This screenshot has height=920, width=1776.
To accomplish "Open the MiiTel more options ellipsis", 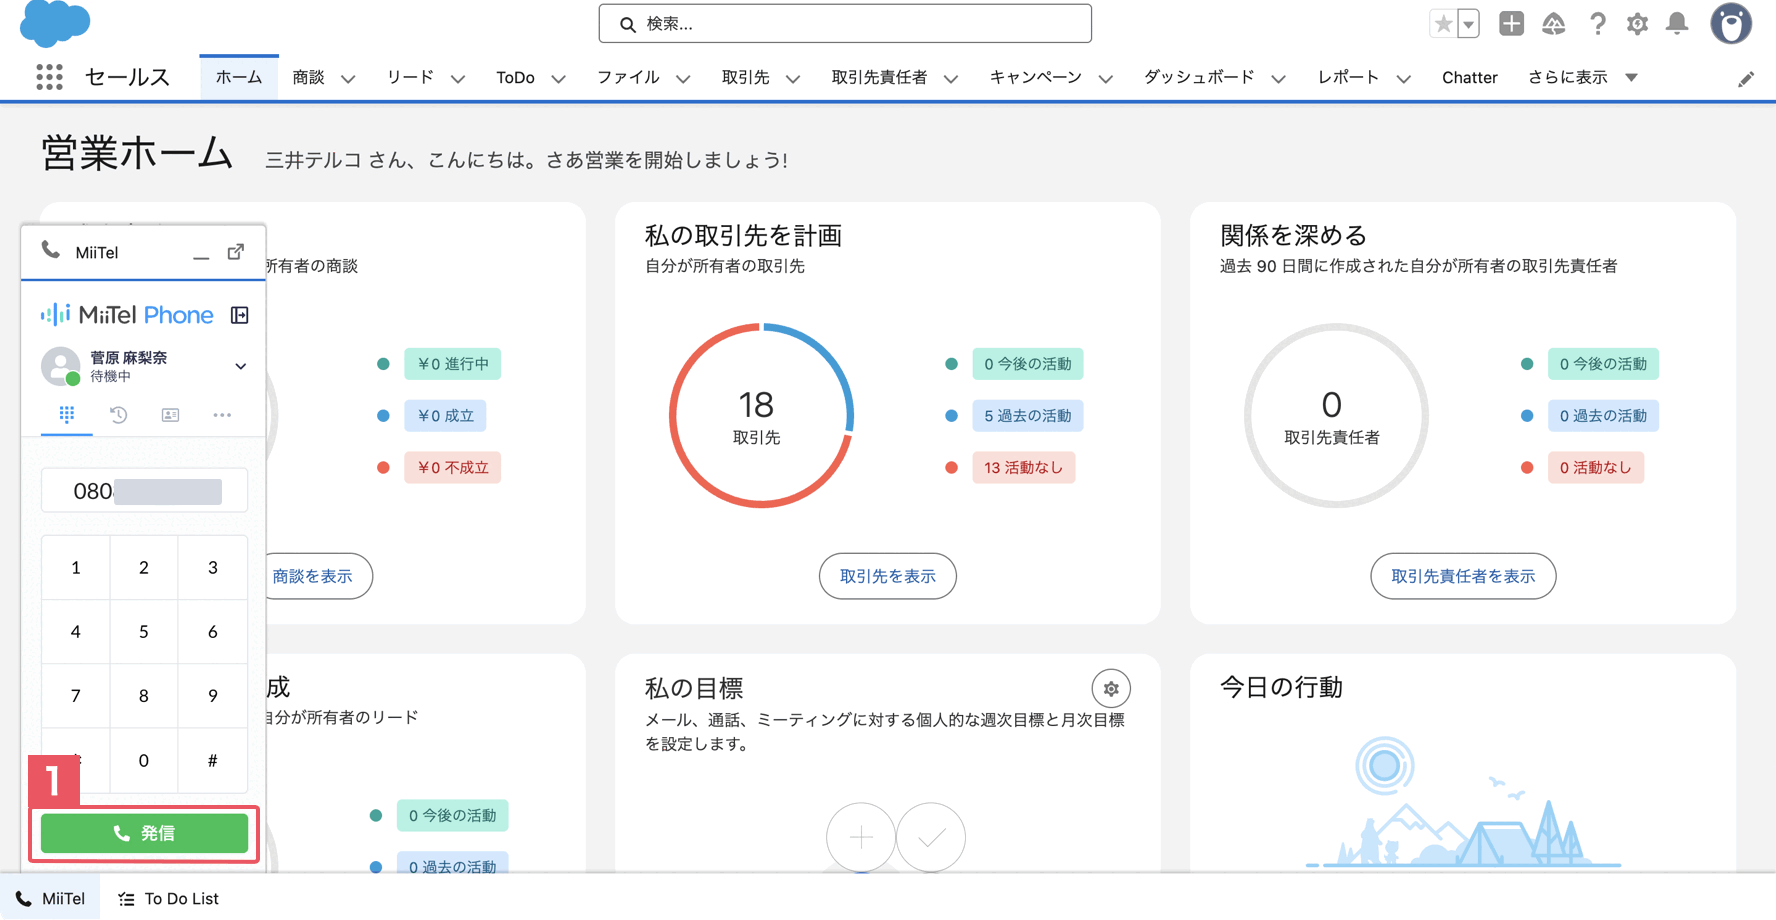I will click(222, 414).
